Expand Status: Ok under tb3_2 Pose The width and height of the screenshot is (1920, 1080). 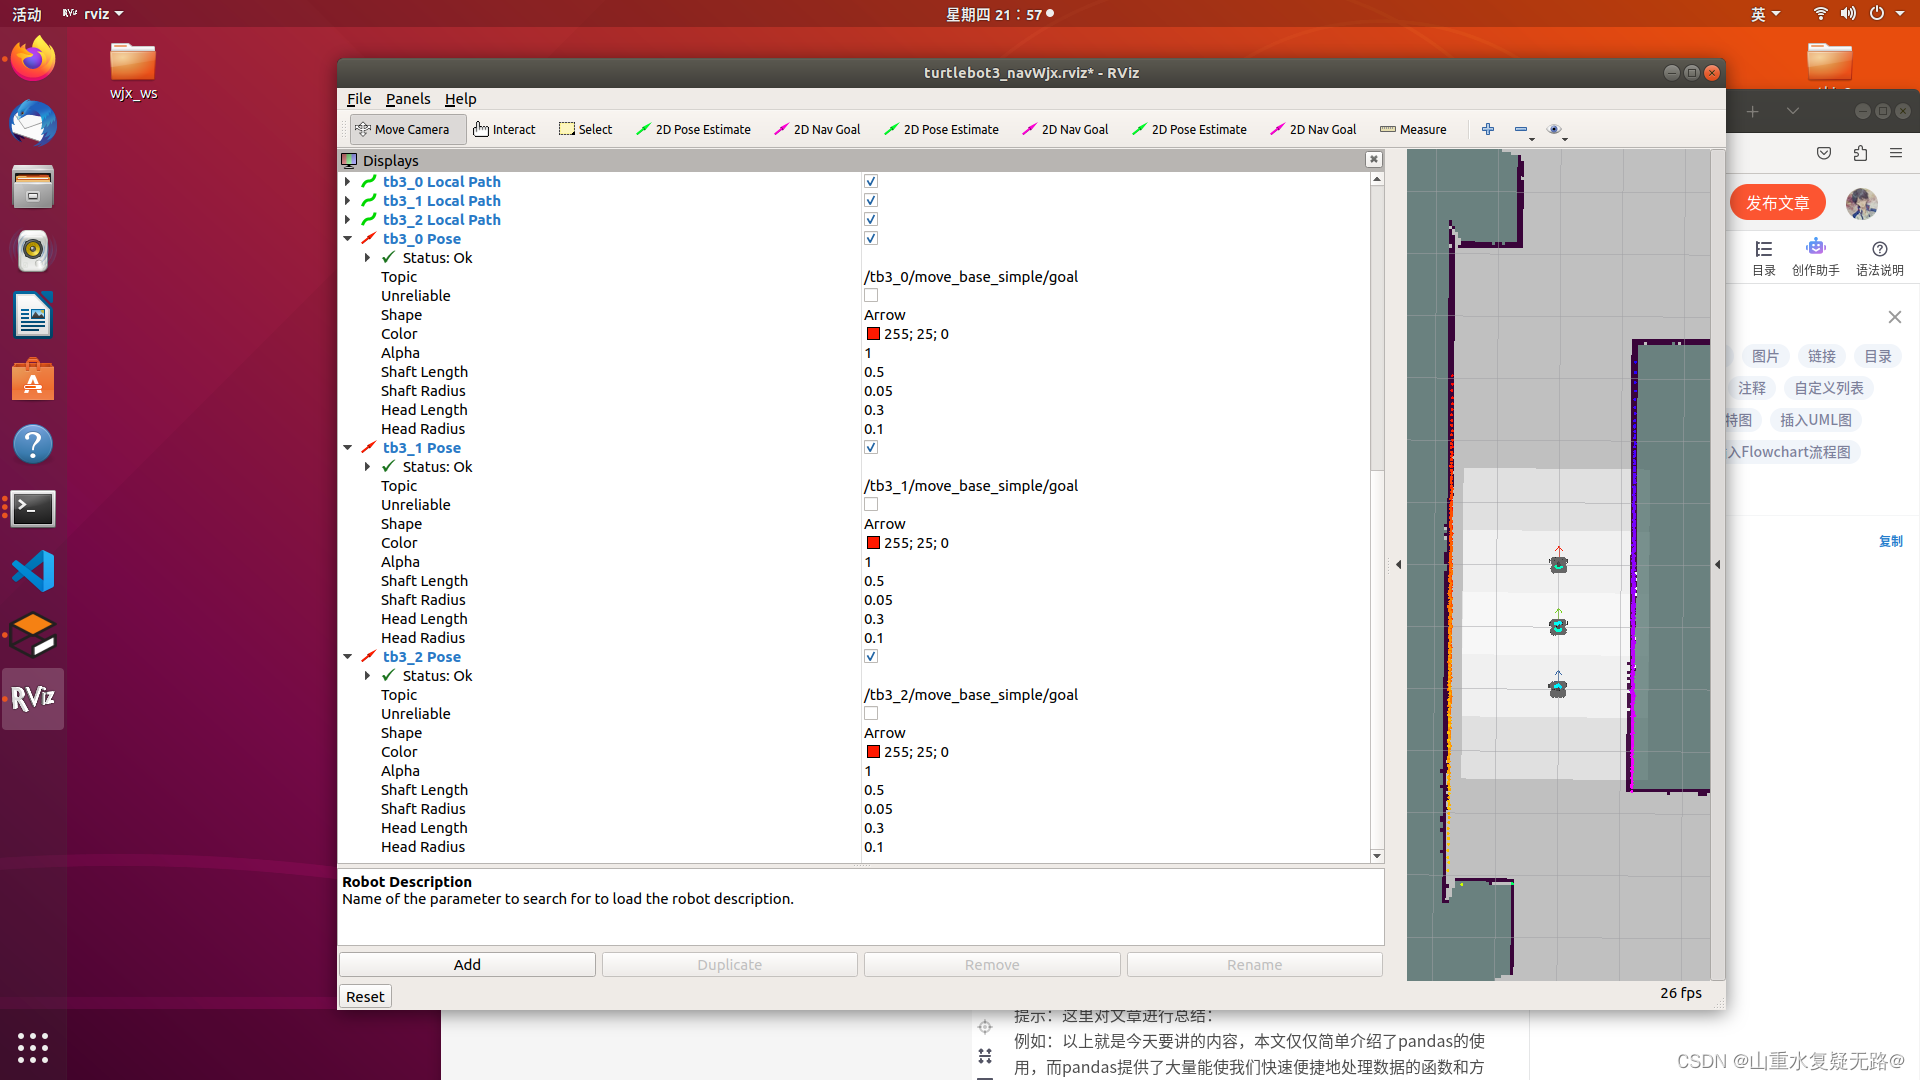point(368,676)
